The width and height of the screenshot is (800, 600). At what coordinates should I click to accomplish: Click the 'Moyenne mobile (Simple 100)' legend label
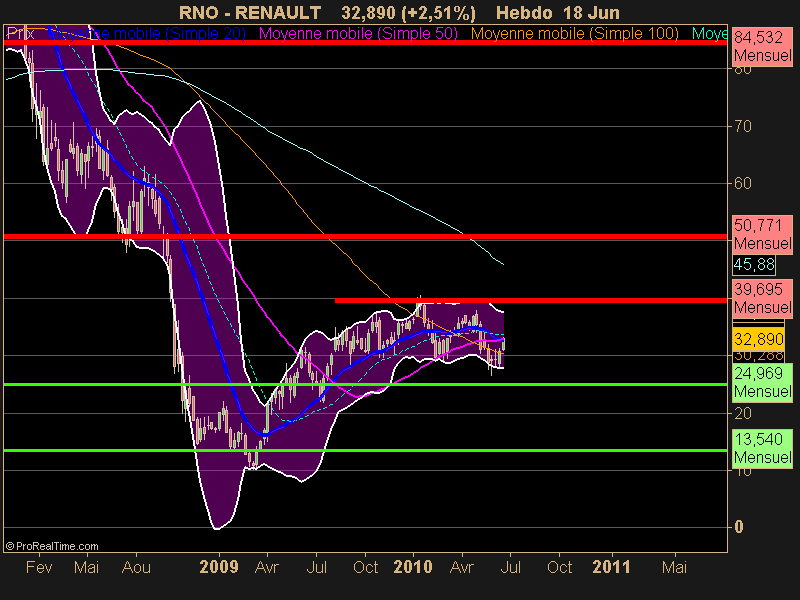(574, 34)
